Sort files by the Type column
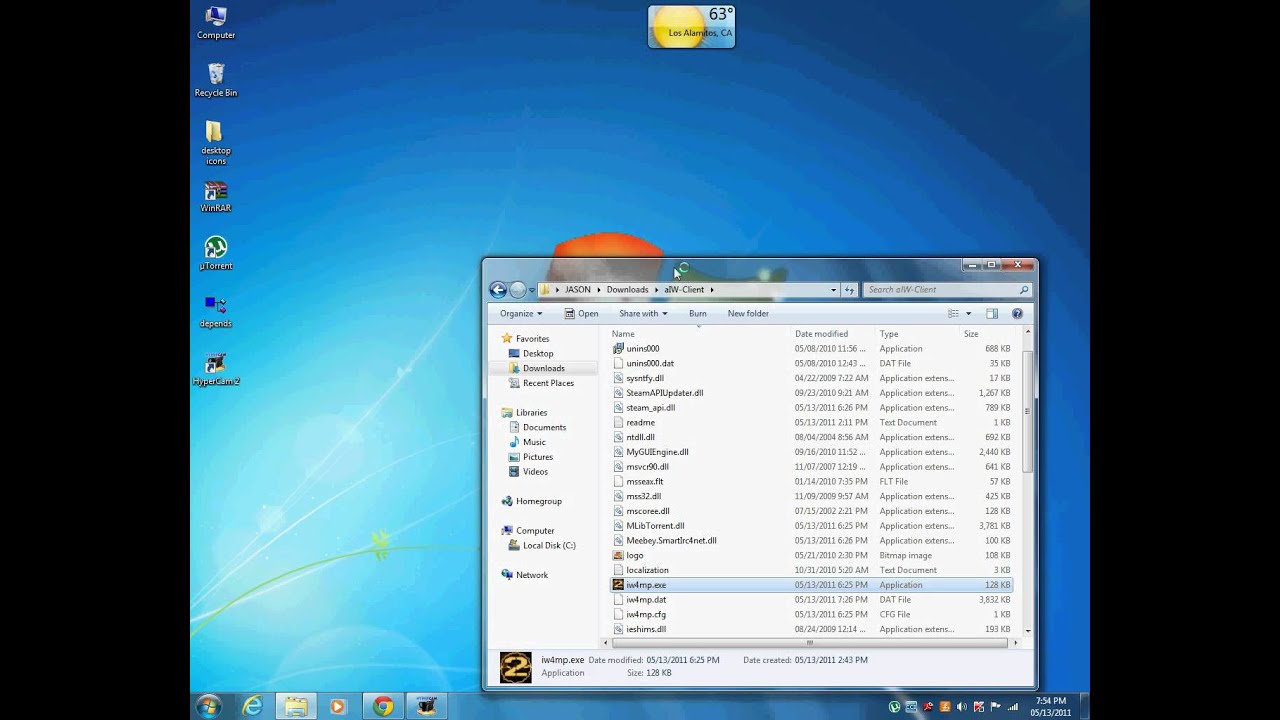 pyautogui.click(x=918, y=334)
